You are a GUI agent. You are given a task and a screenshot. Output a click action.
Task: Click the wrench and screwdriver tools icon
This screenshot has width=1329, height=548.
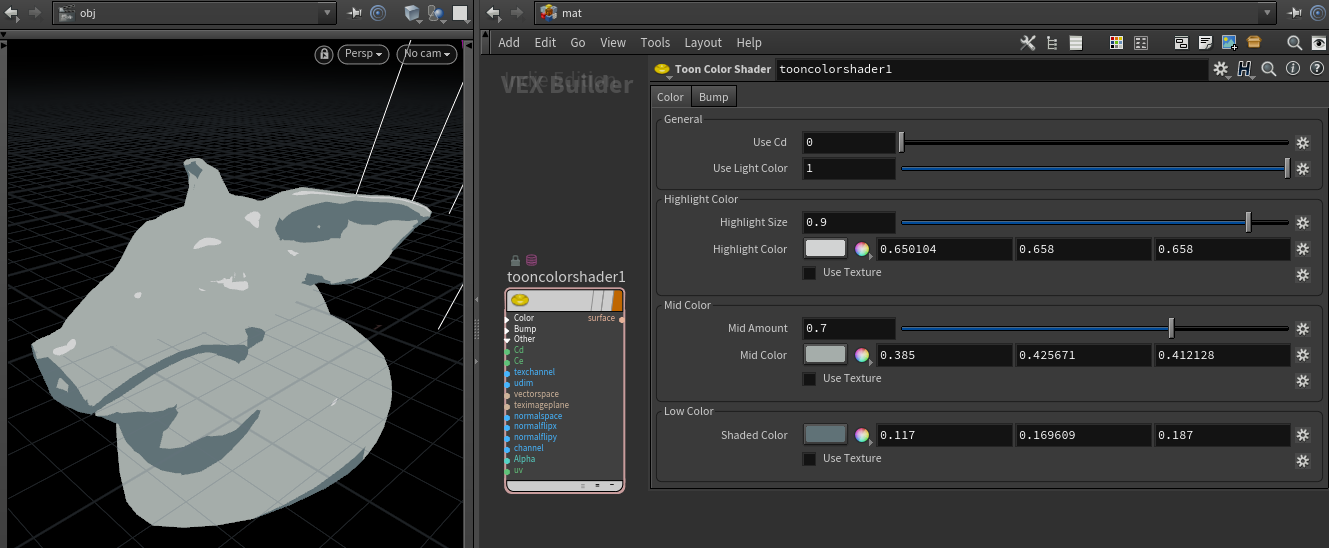tap(1028, 43)
